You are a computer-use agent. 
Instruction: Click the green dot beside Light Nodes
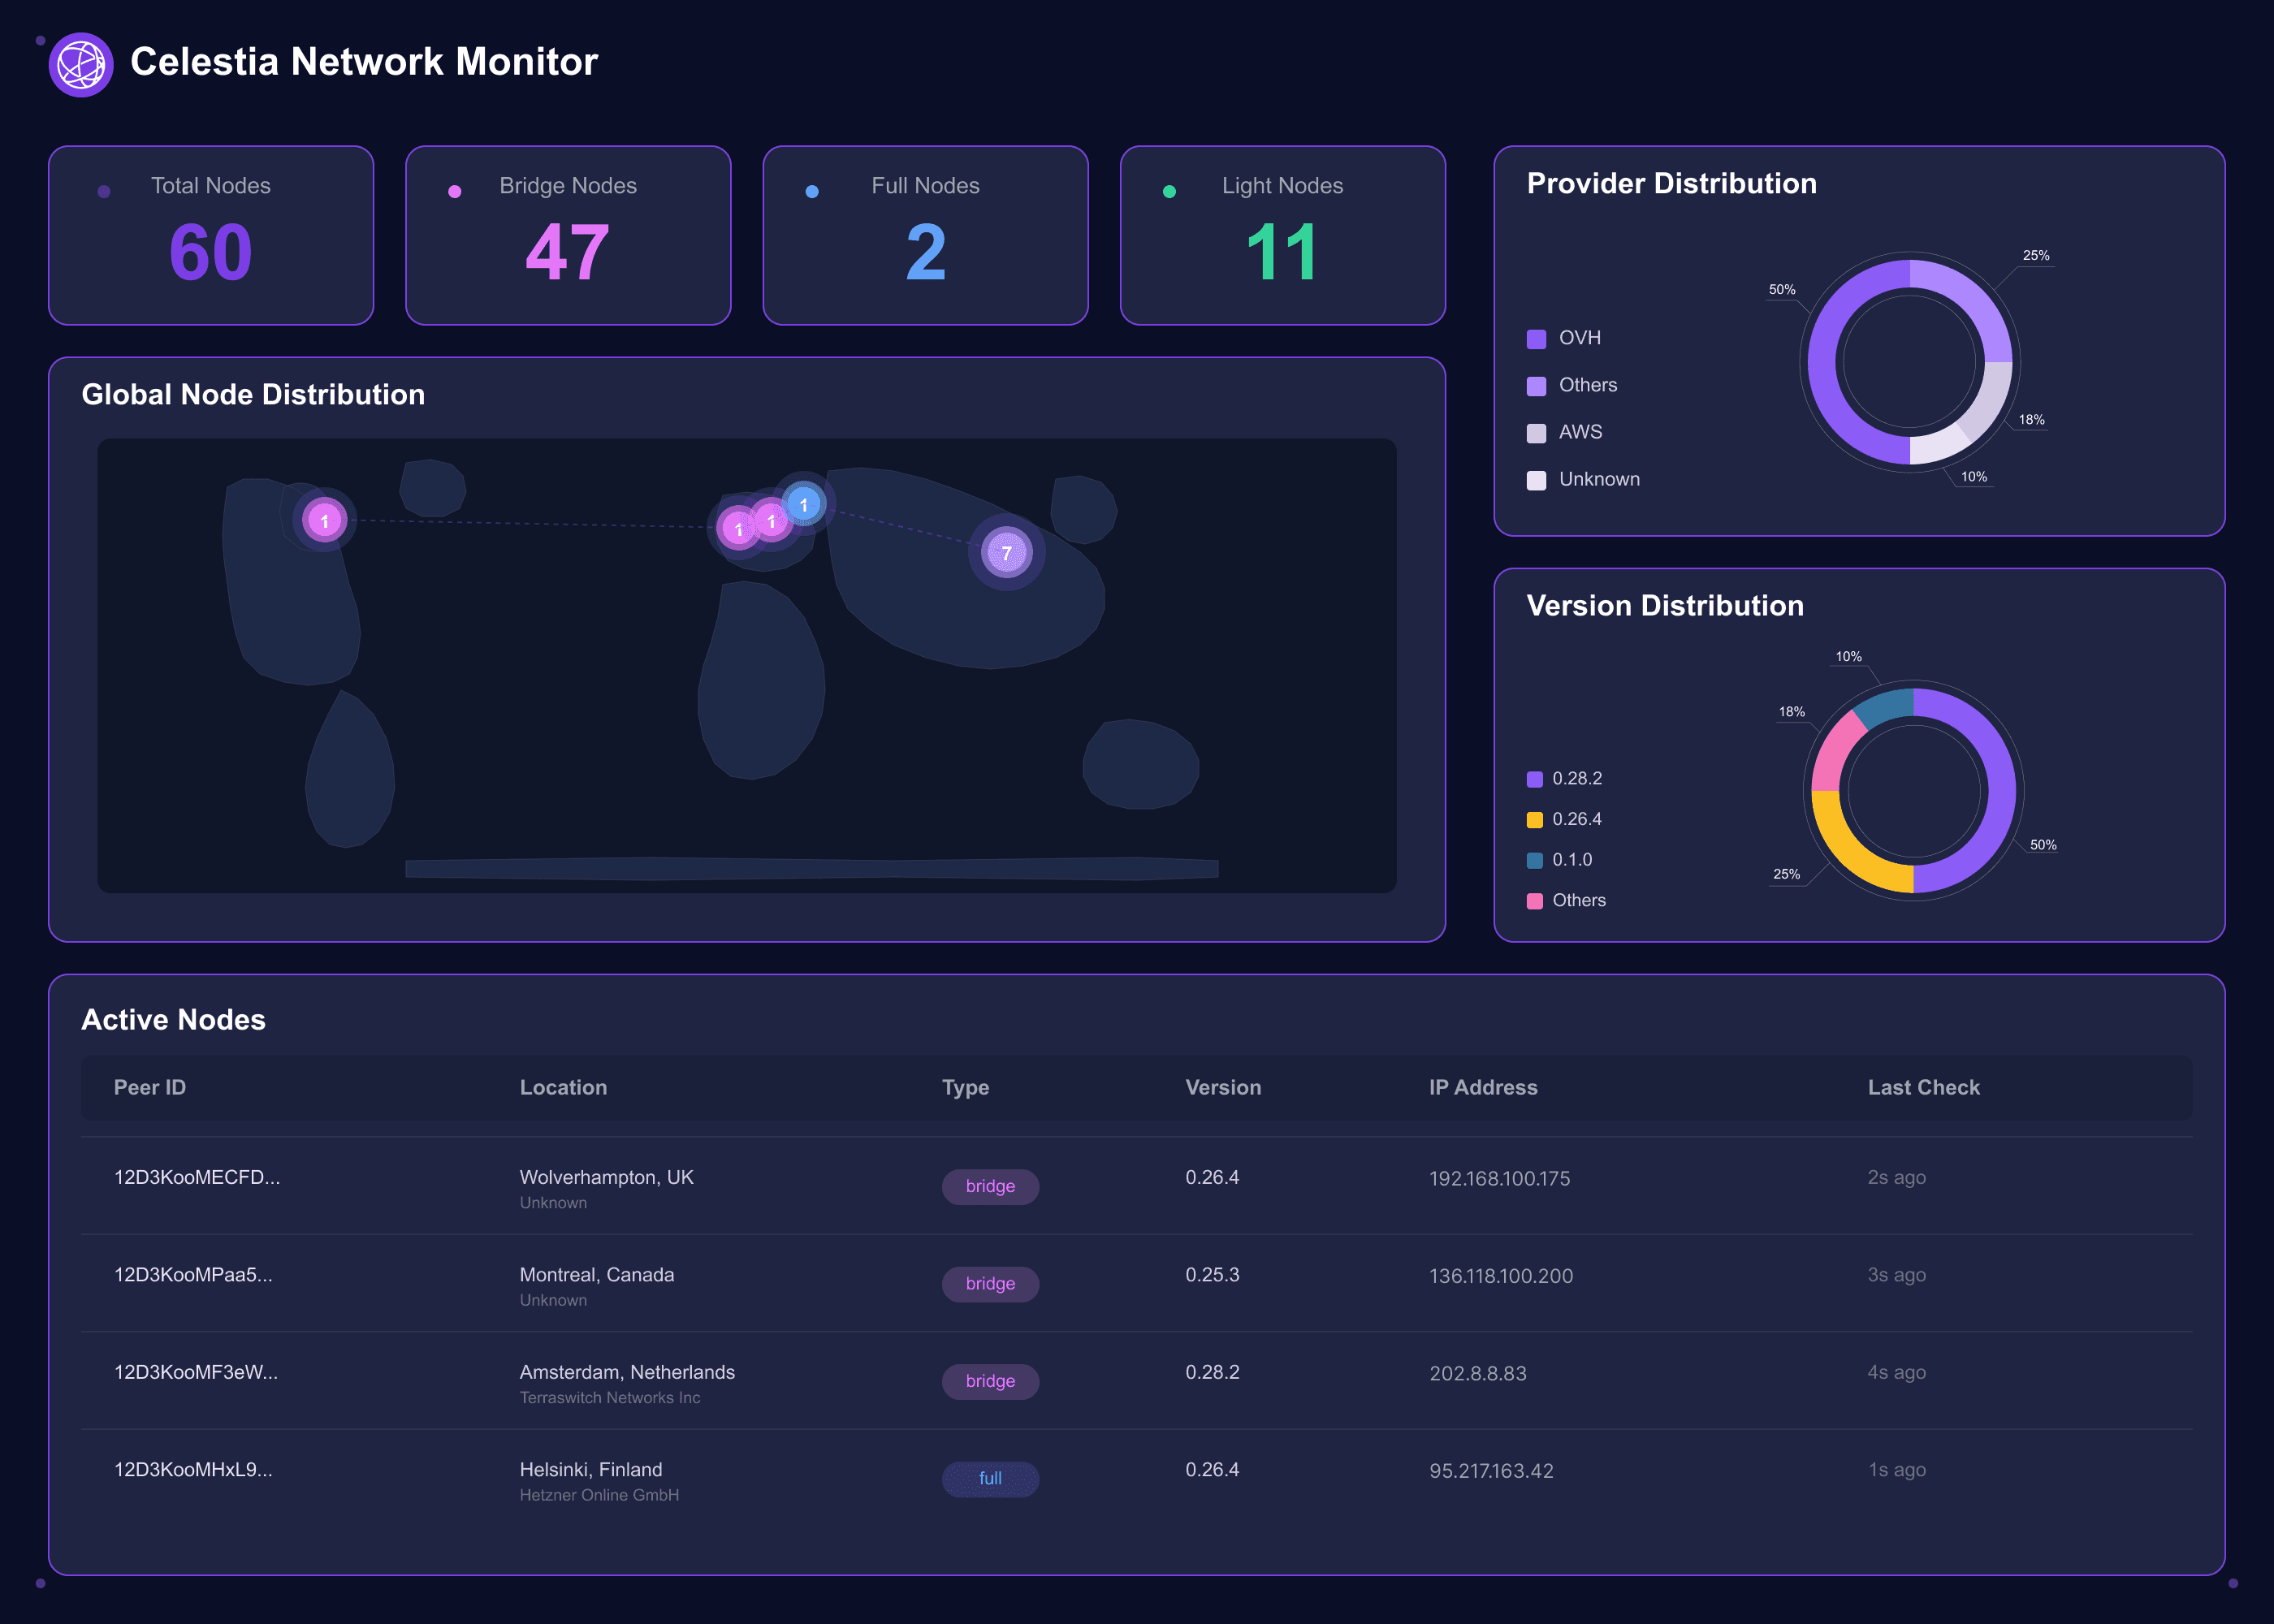point(1169,191)
